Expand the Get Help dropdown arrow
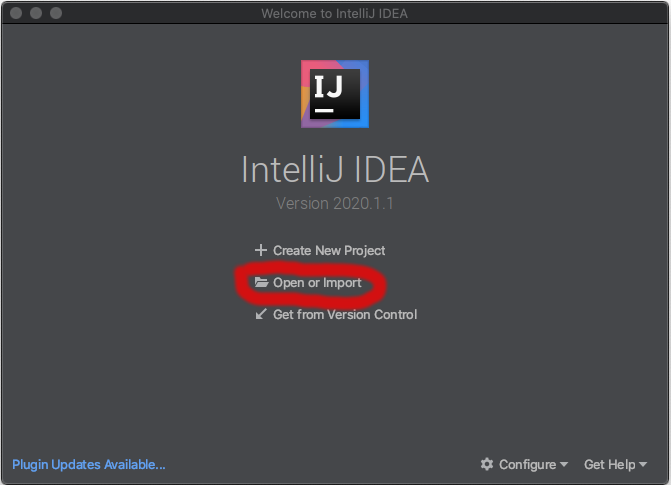The height and width of the screenshot is (485, 671). (x=643, y=465)
